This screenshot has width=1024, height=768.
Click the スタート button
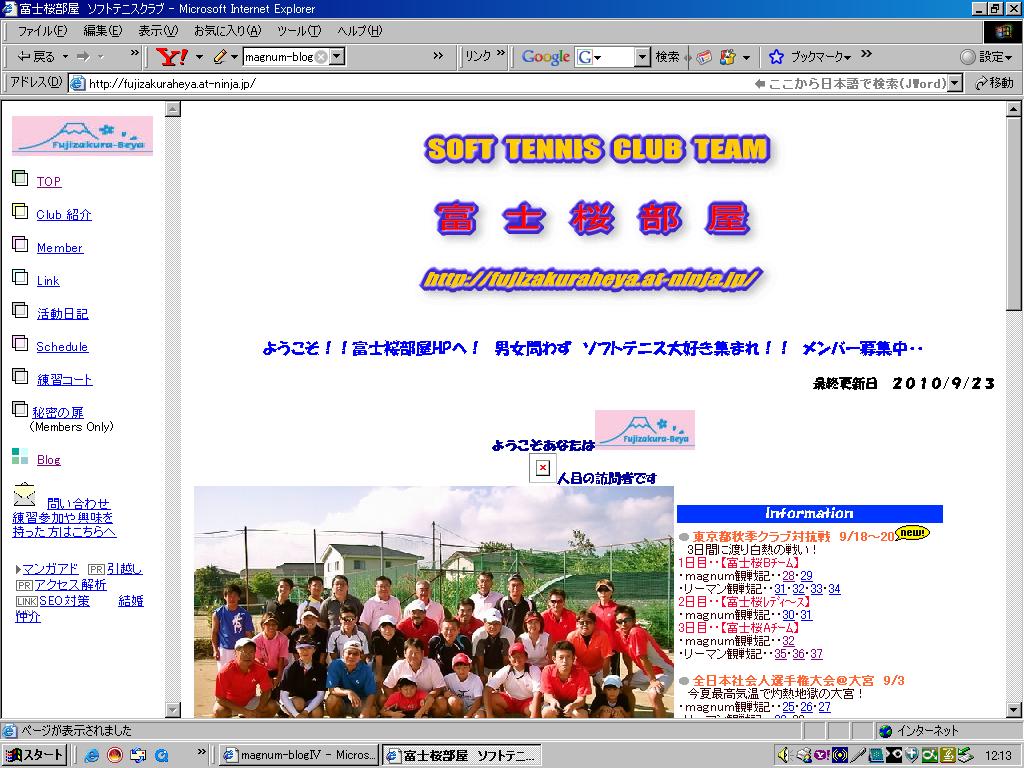pos(34,755)
